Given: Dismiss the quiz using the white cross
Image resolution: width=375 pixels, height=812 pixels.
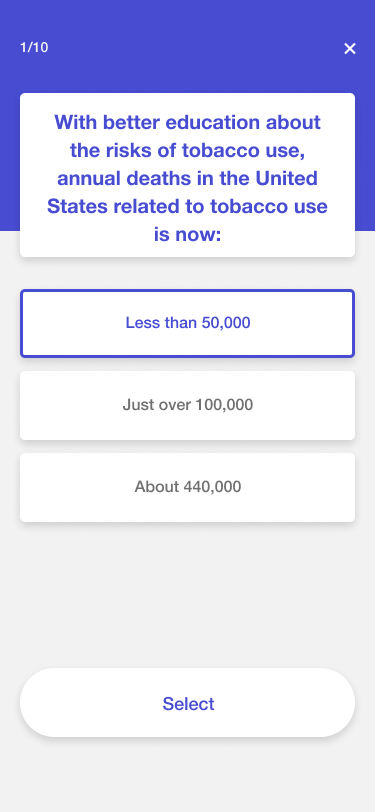Looking at the screenshot, I should coord(350,49).
